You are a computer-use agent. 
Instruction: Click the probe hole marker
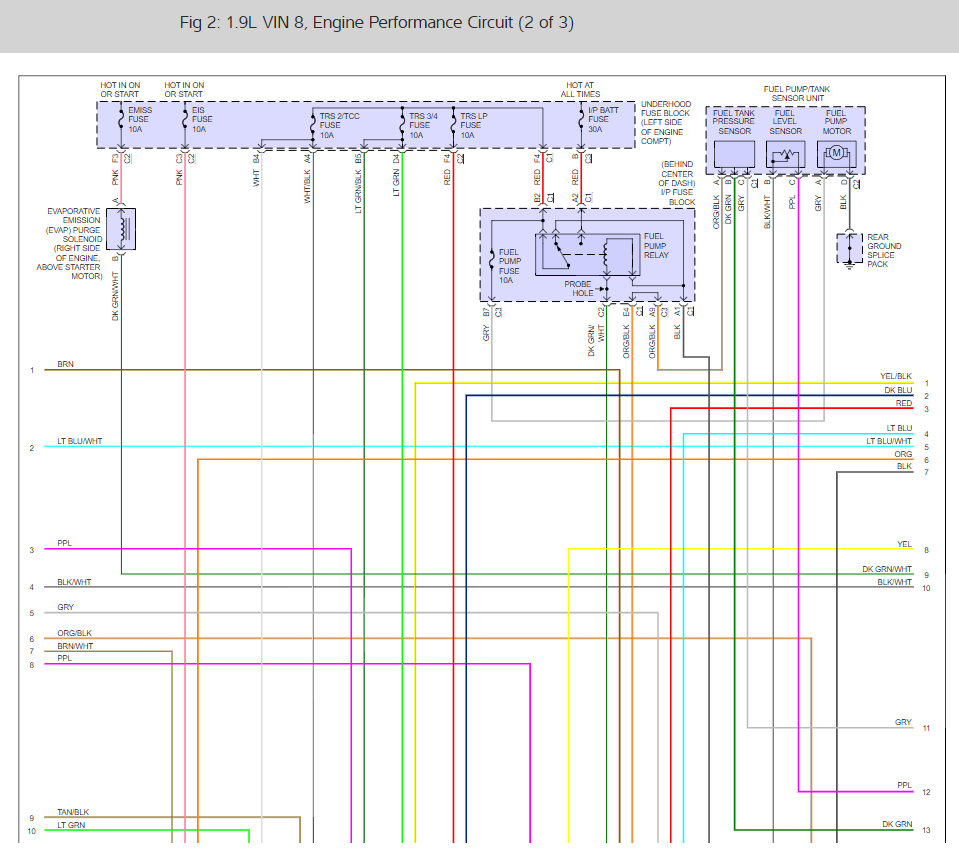pyautogui.click(x=603, y=289)
